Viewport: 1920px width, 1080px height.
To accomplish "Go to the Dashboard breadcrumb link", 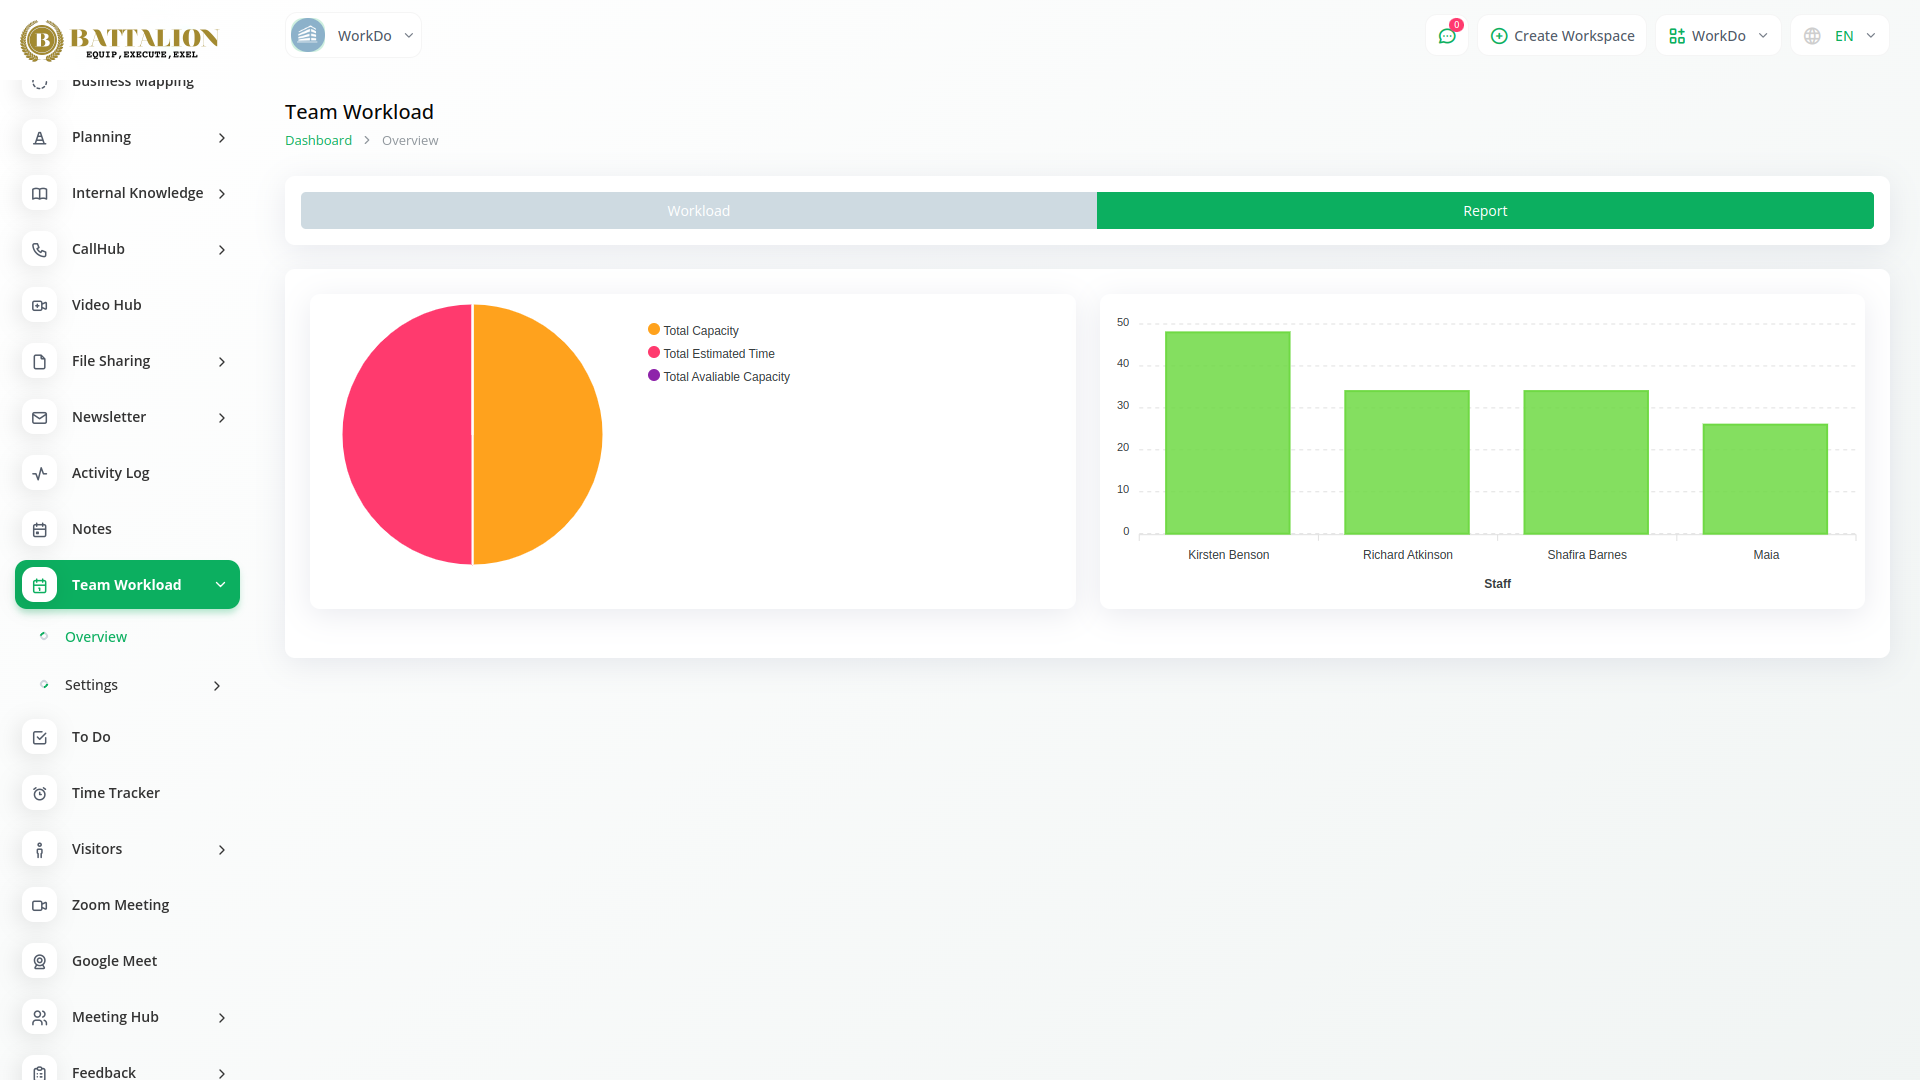I will pyautogui.click(x=318, y=141).
